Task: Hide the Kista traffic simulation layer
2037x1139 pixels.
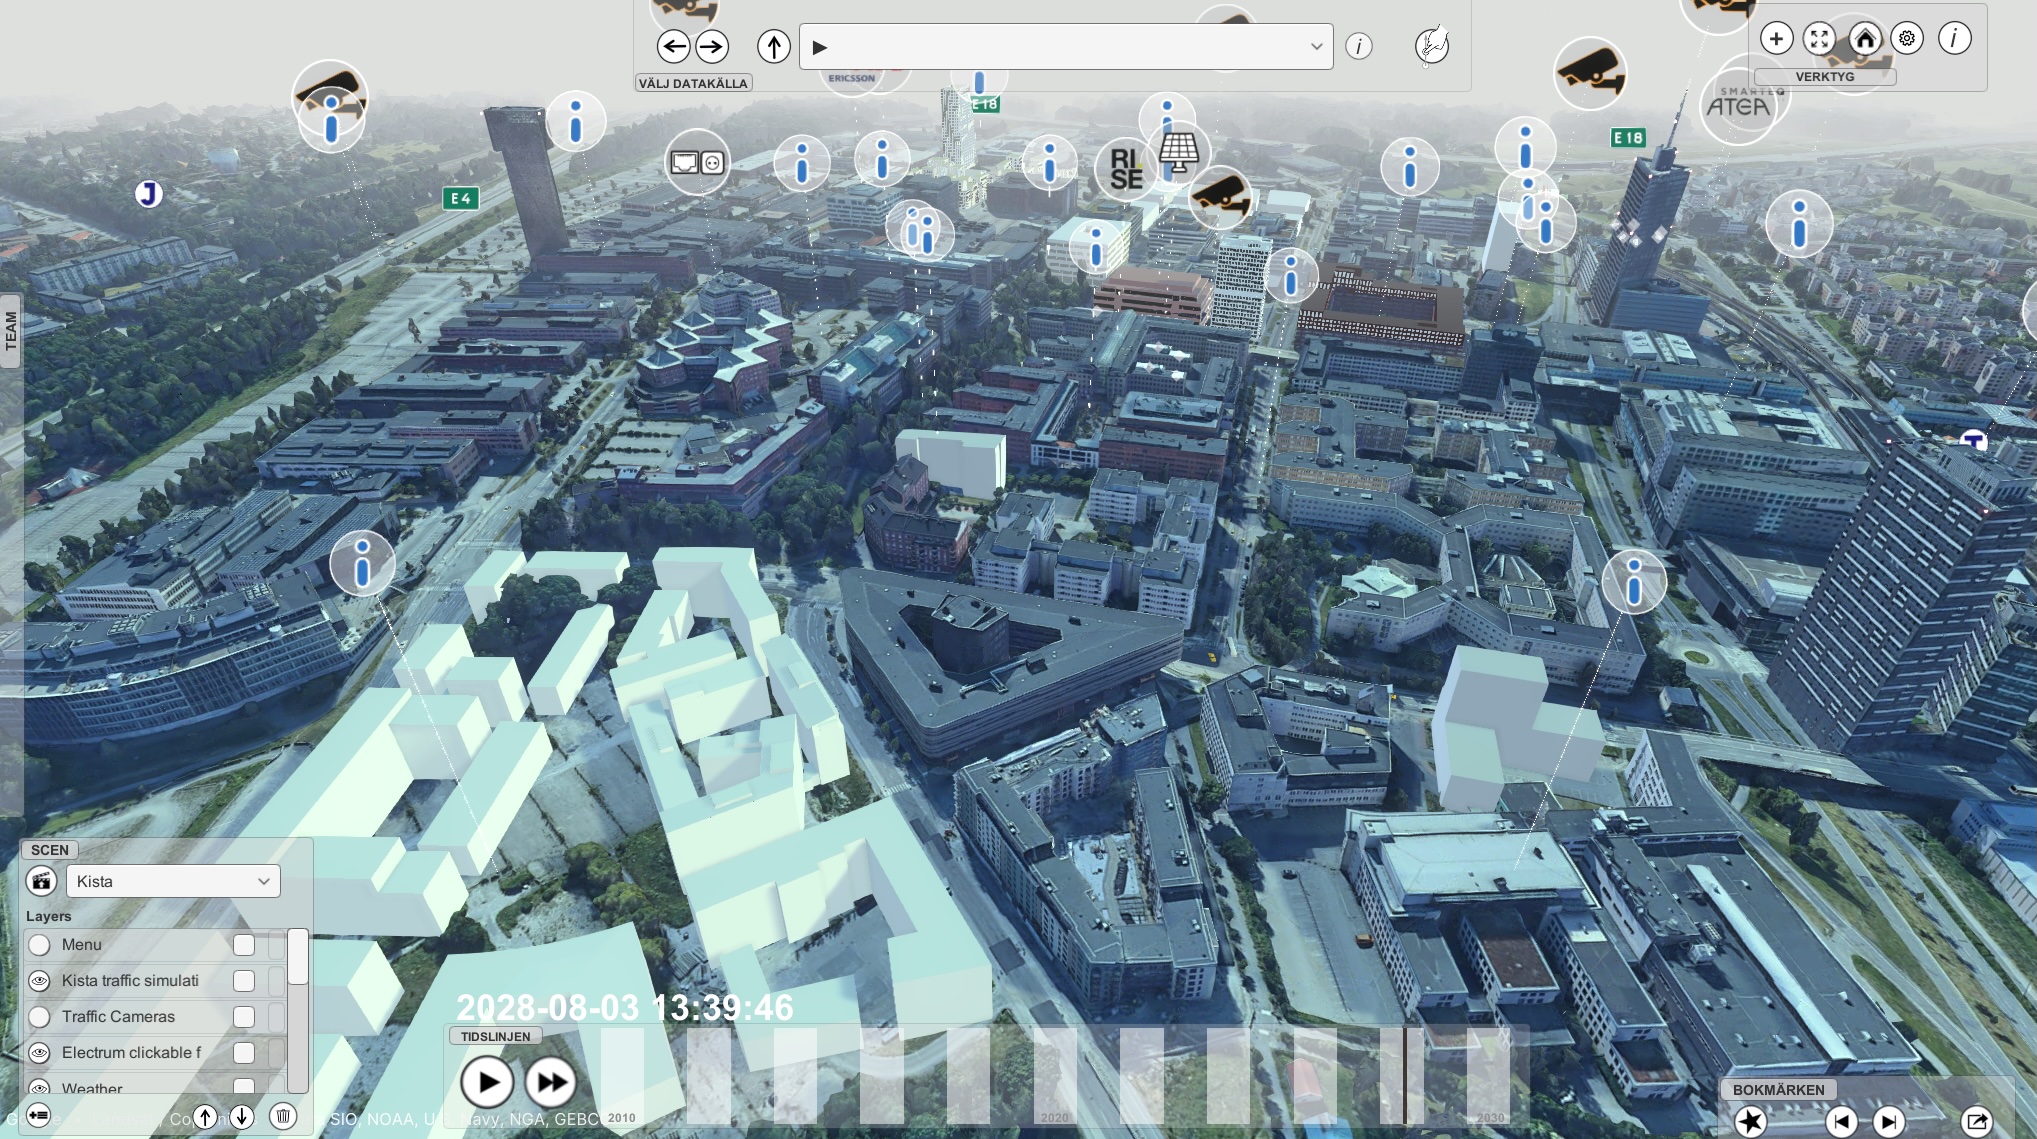Action: coord(39,981)
